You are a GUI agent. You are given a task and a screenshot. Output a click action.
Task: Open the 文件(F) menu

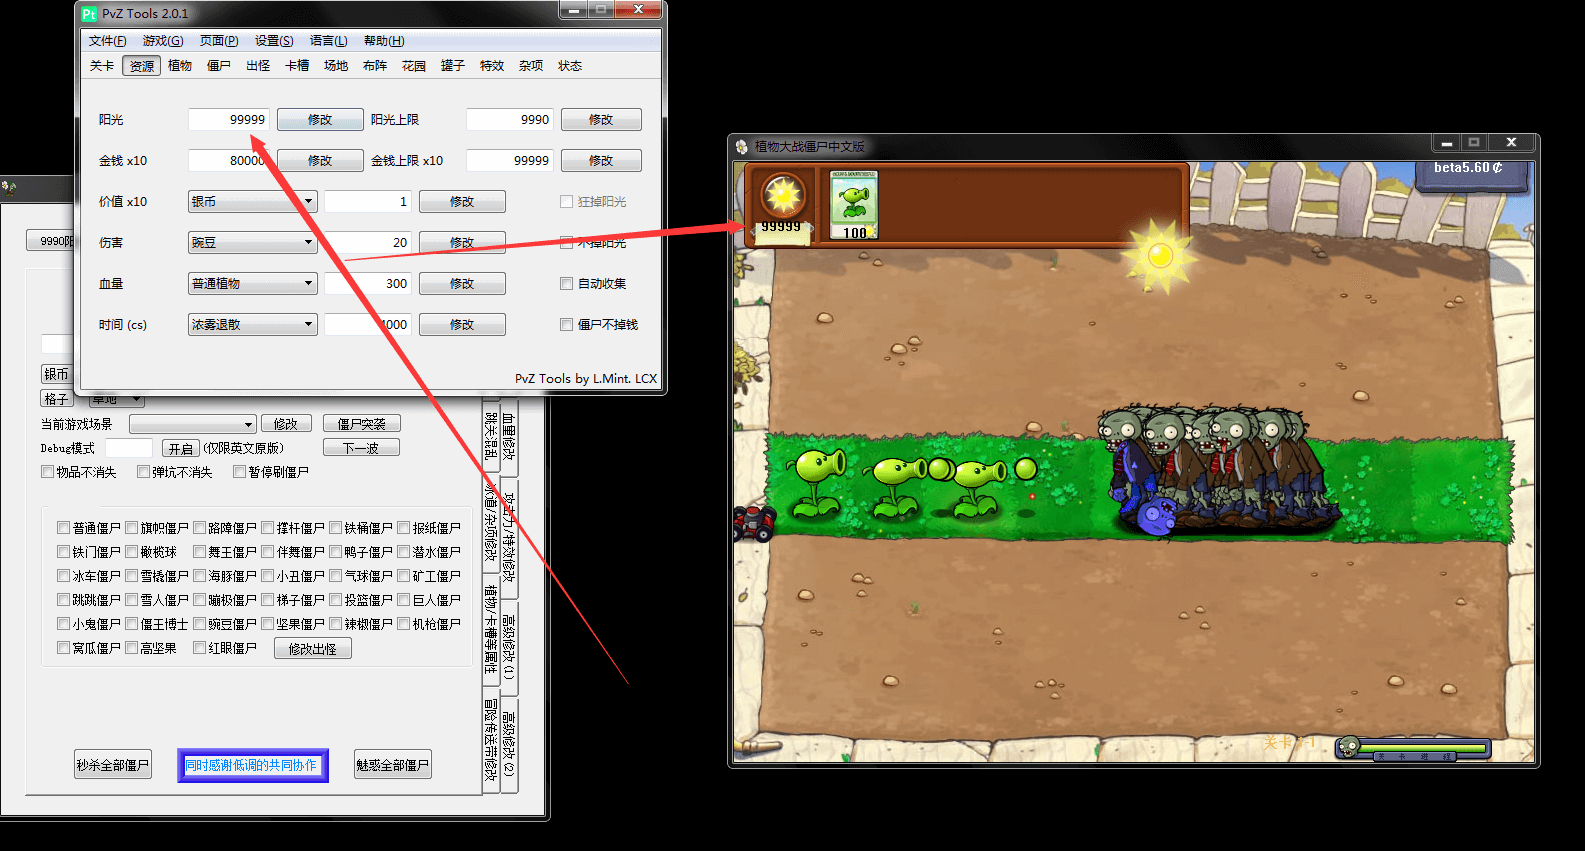(108, 41)
